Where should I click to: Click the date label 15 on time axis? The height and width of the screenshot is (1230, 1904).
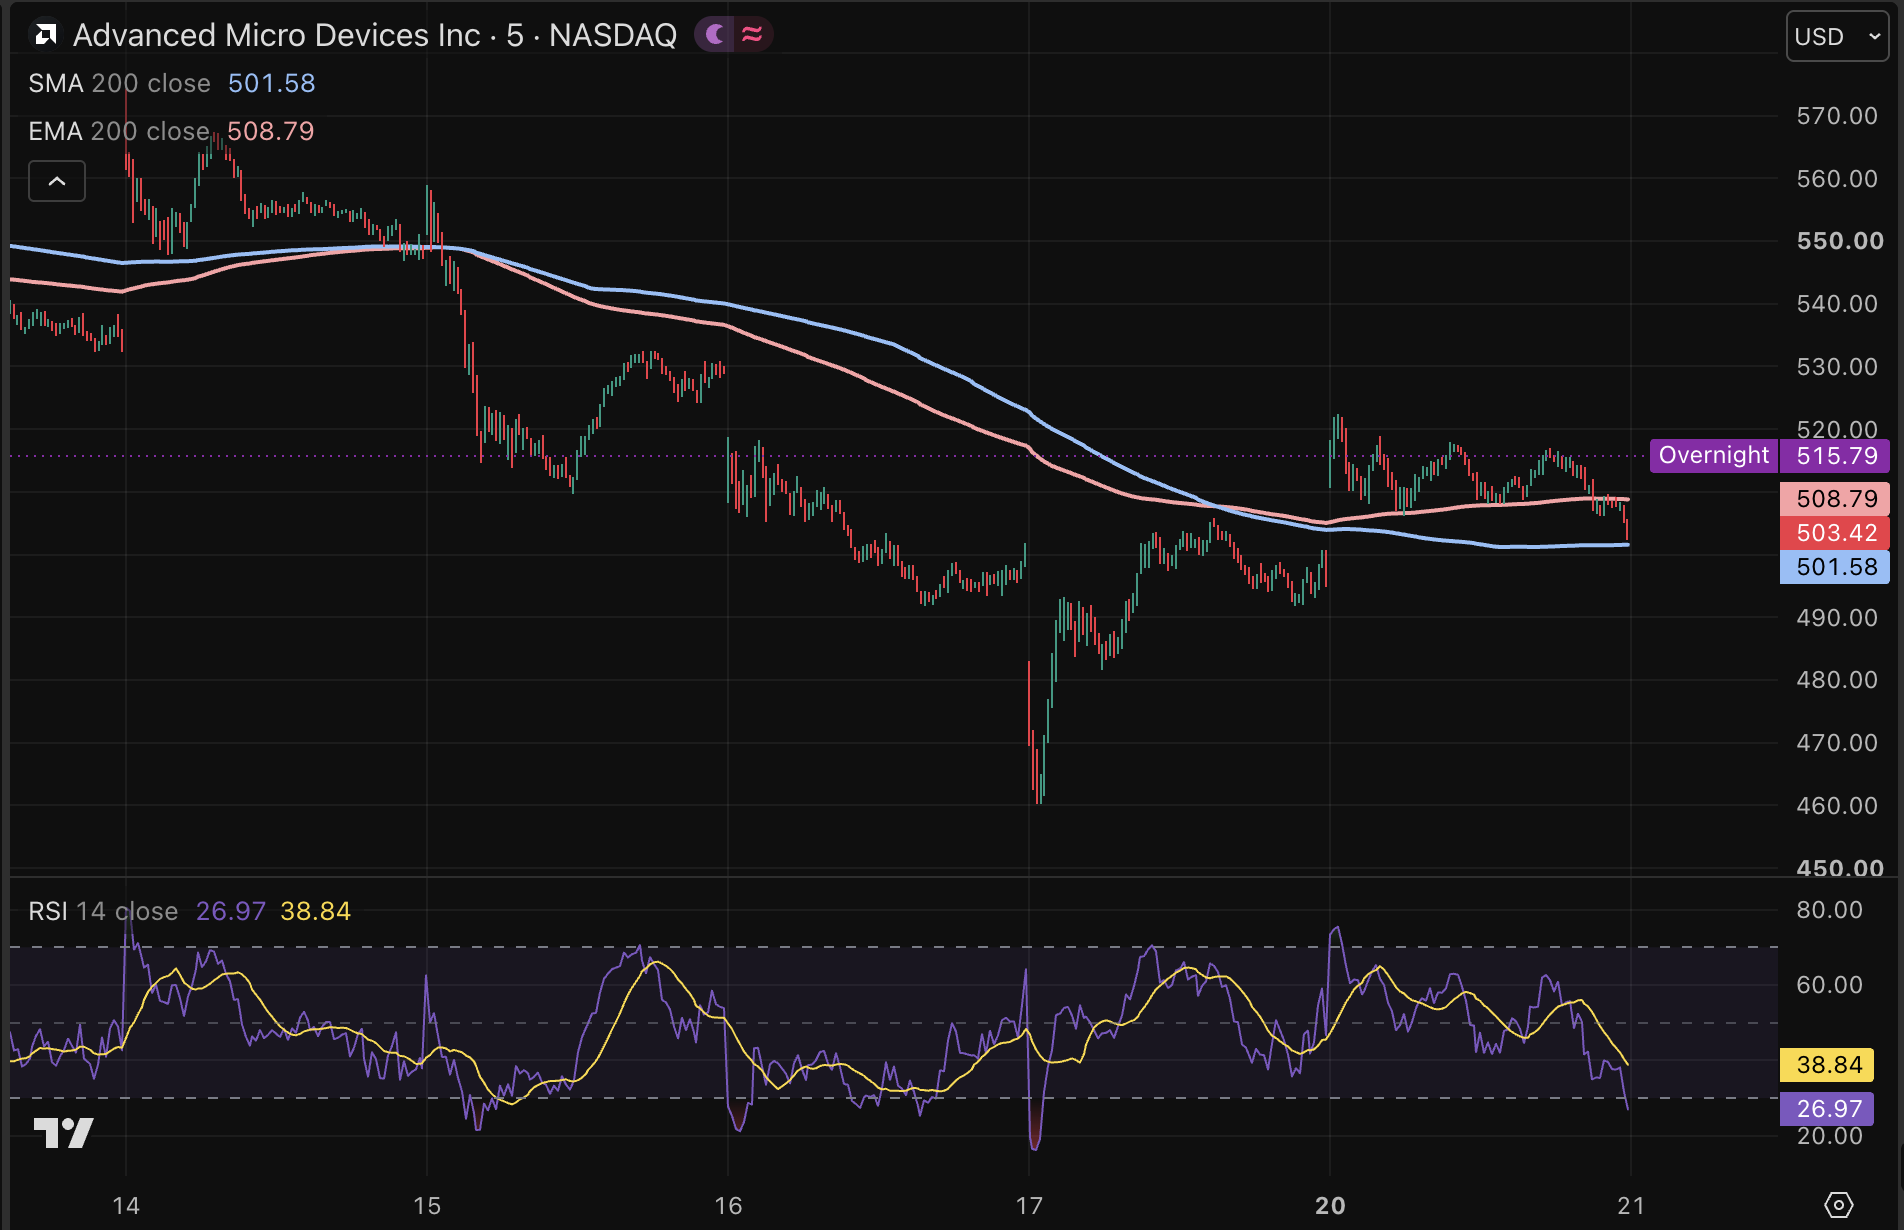click(x=427, y=1206)
